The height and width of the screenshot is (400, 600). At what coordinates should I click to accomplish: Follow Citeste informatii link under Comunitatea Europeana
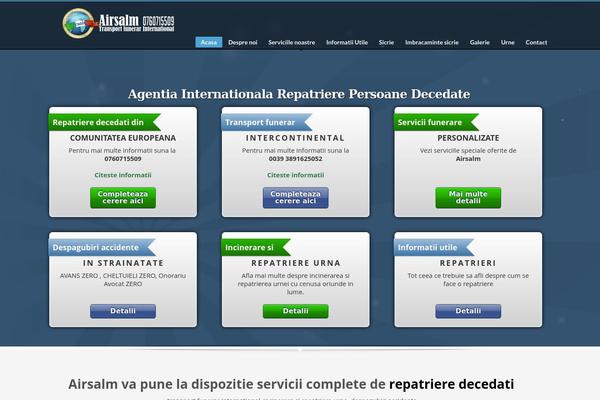(x=123, y=174)
